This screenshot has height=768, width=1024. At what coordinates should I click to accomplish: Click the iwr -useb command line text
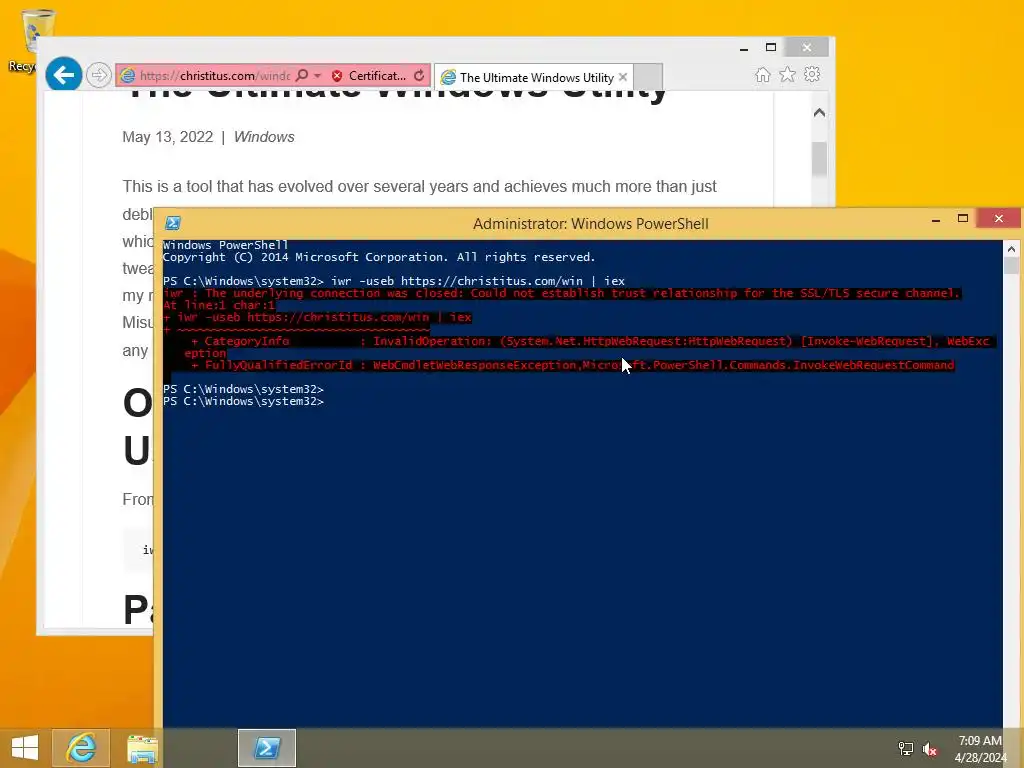[478, 281]
